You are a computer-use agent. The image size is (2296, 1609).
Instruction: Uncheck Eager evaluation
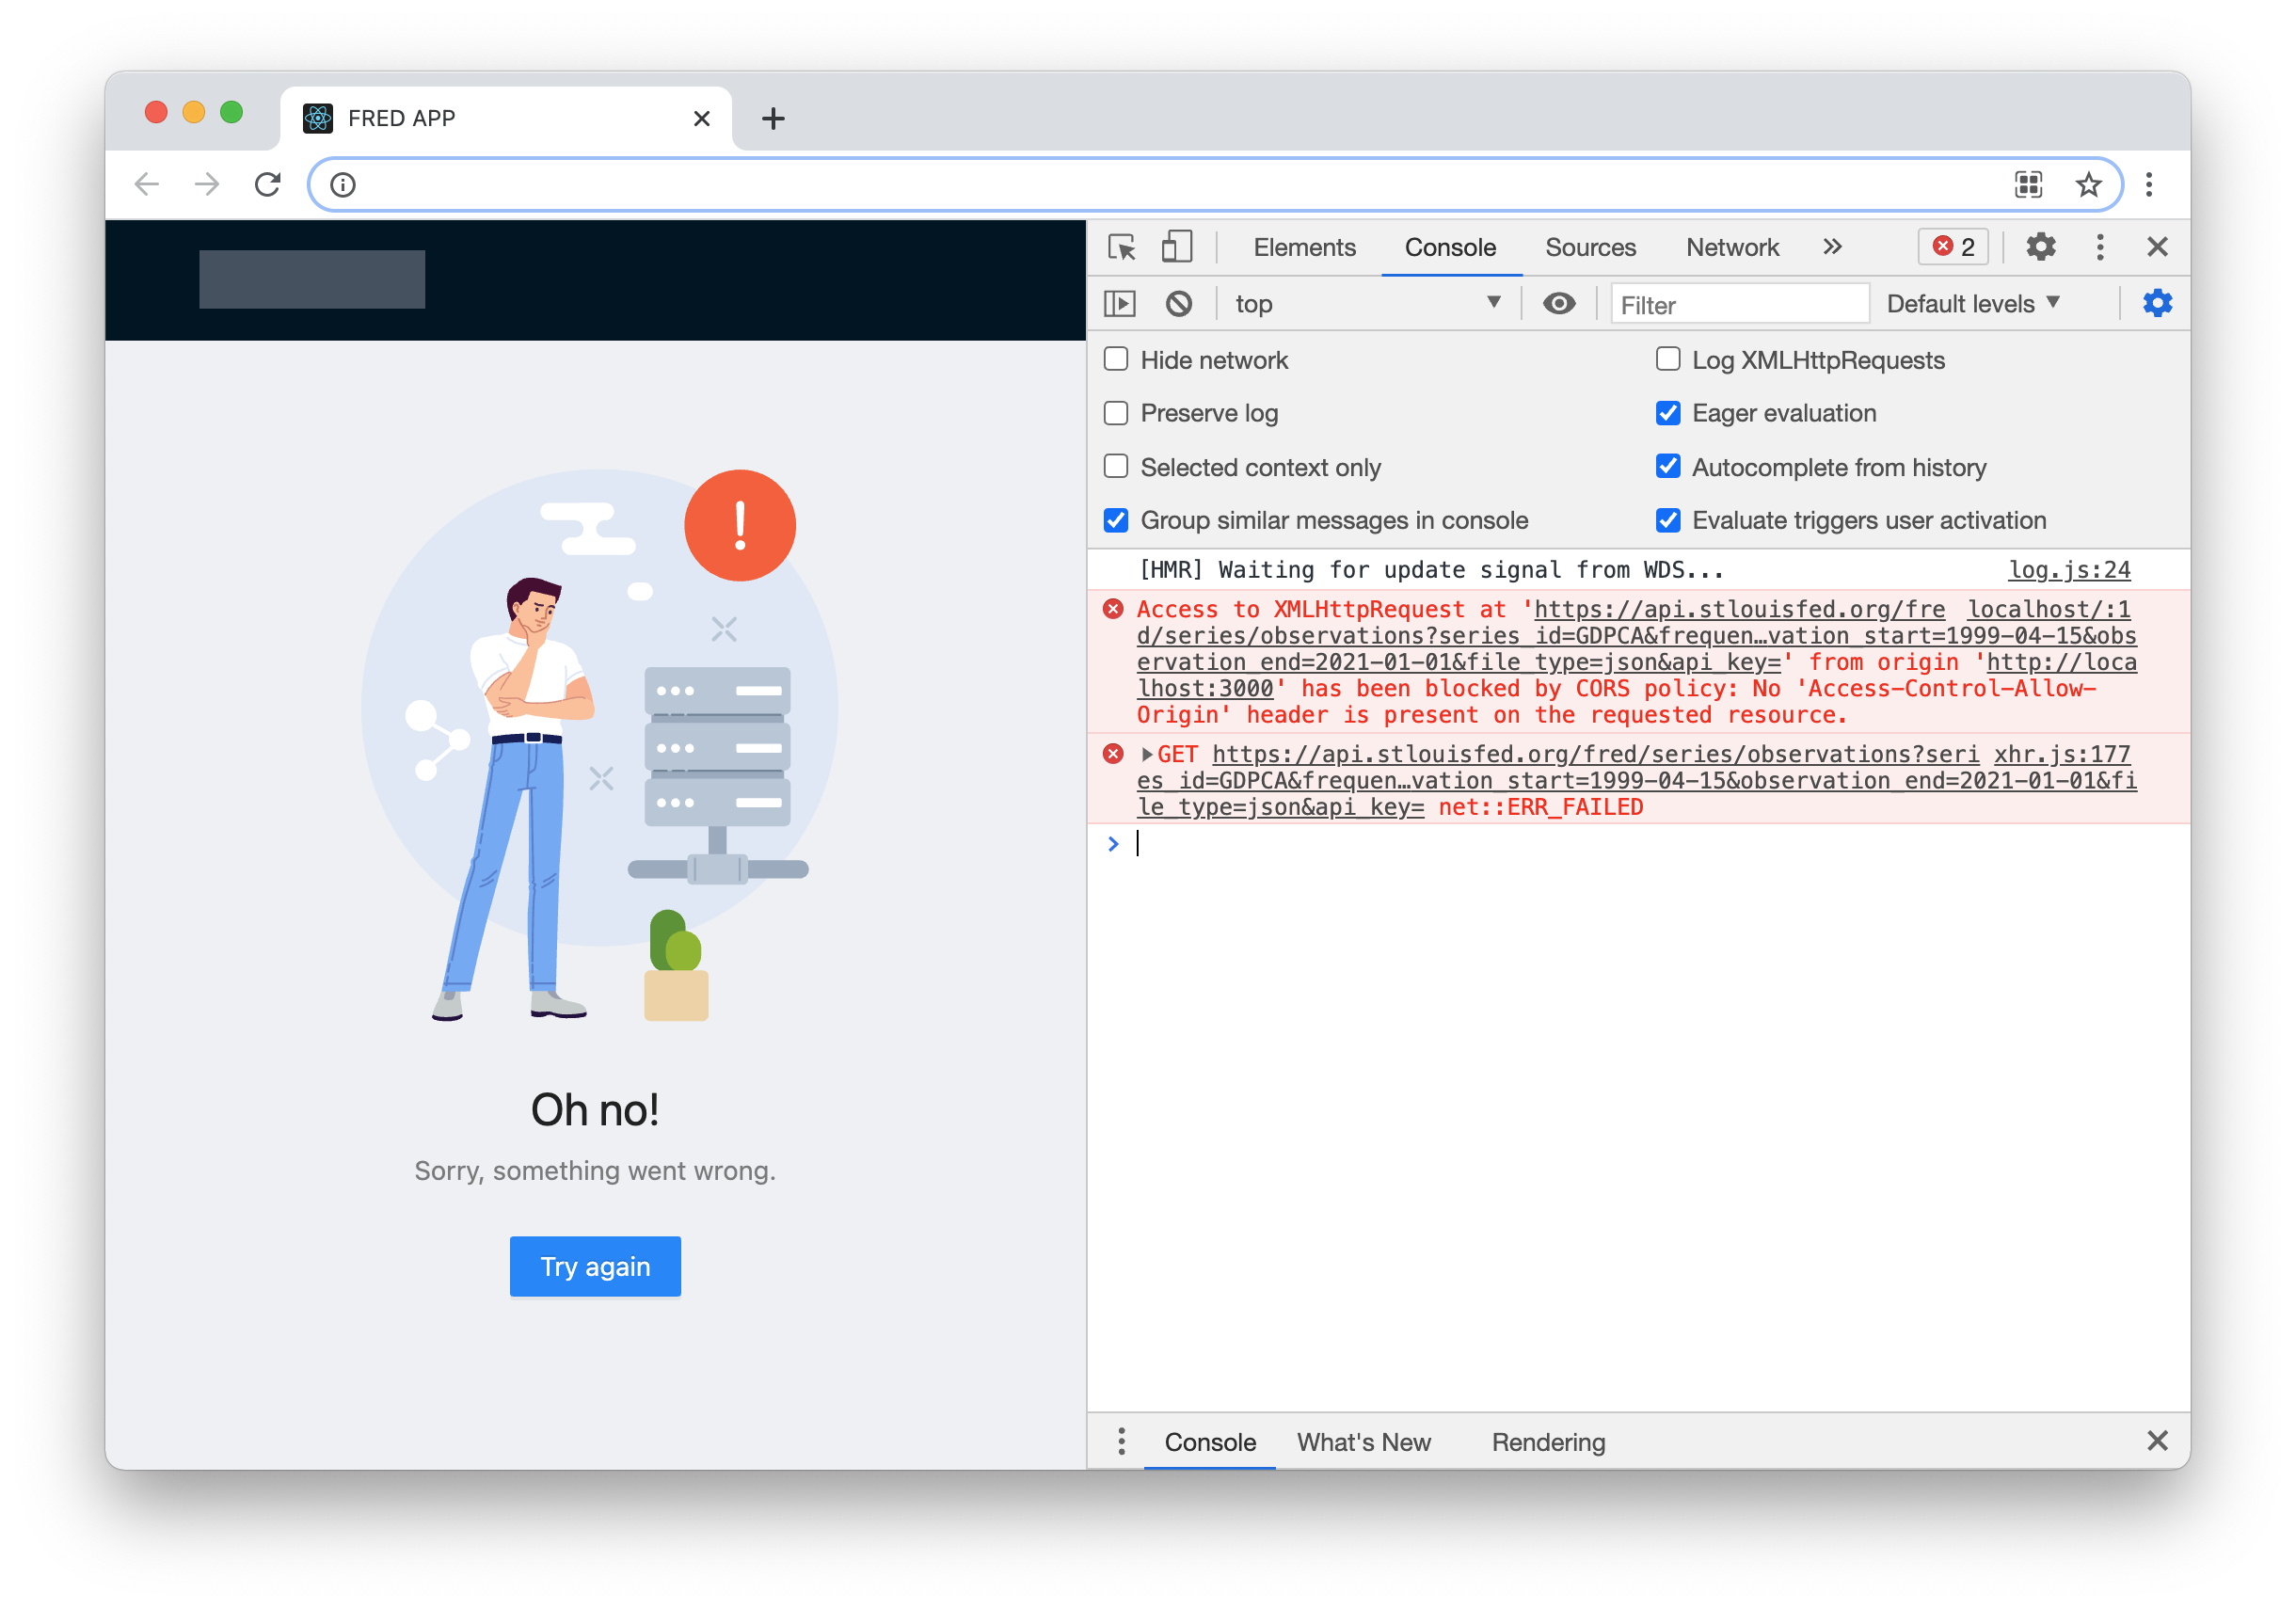pos(1667,413)
